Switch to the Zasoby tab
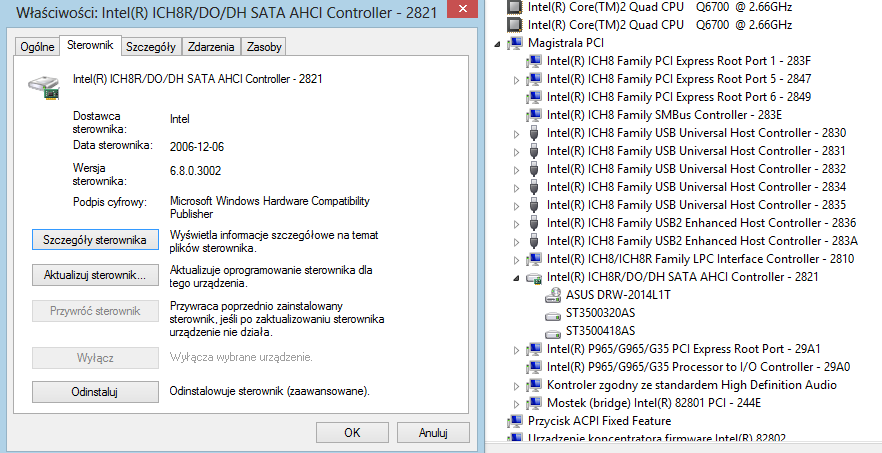This screenshot has height=453, width=882. [264, 47]
